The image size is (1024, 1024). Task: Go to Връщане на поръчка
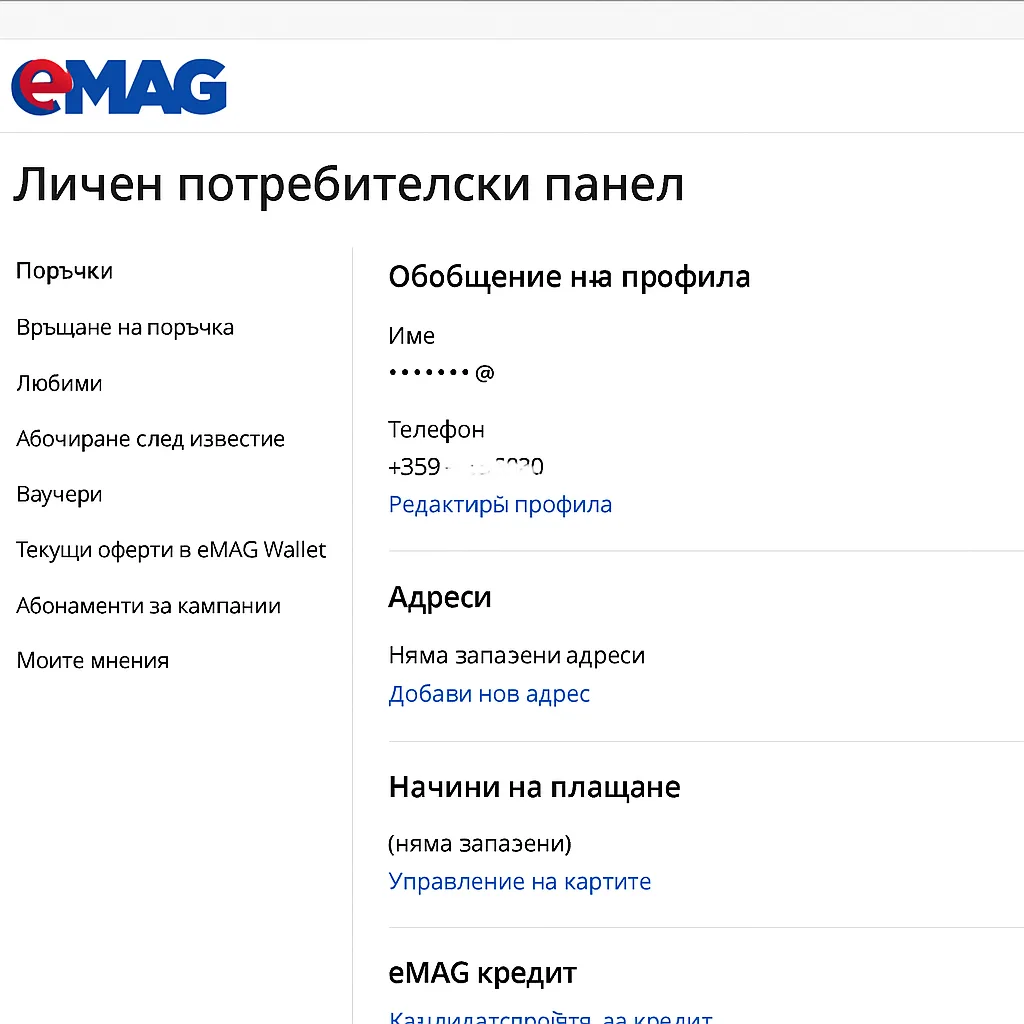[x=125, y=328]
